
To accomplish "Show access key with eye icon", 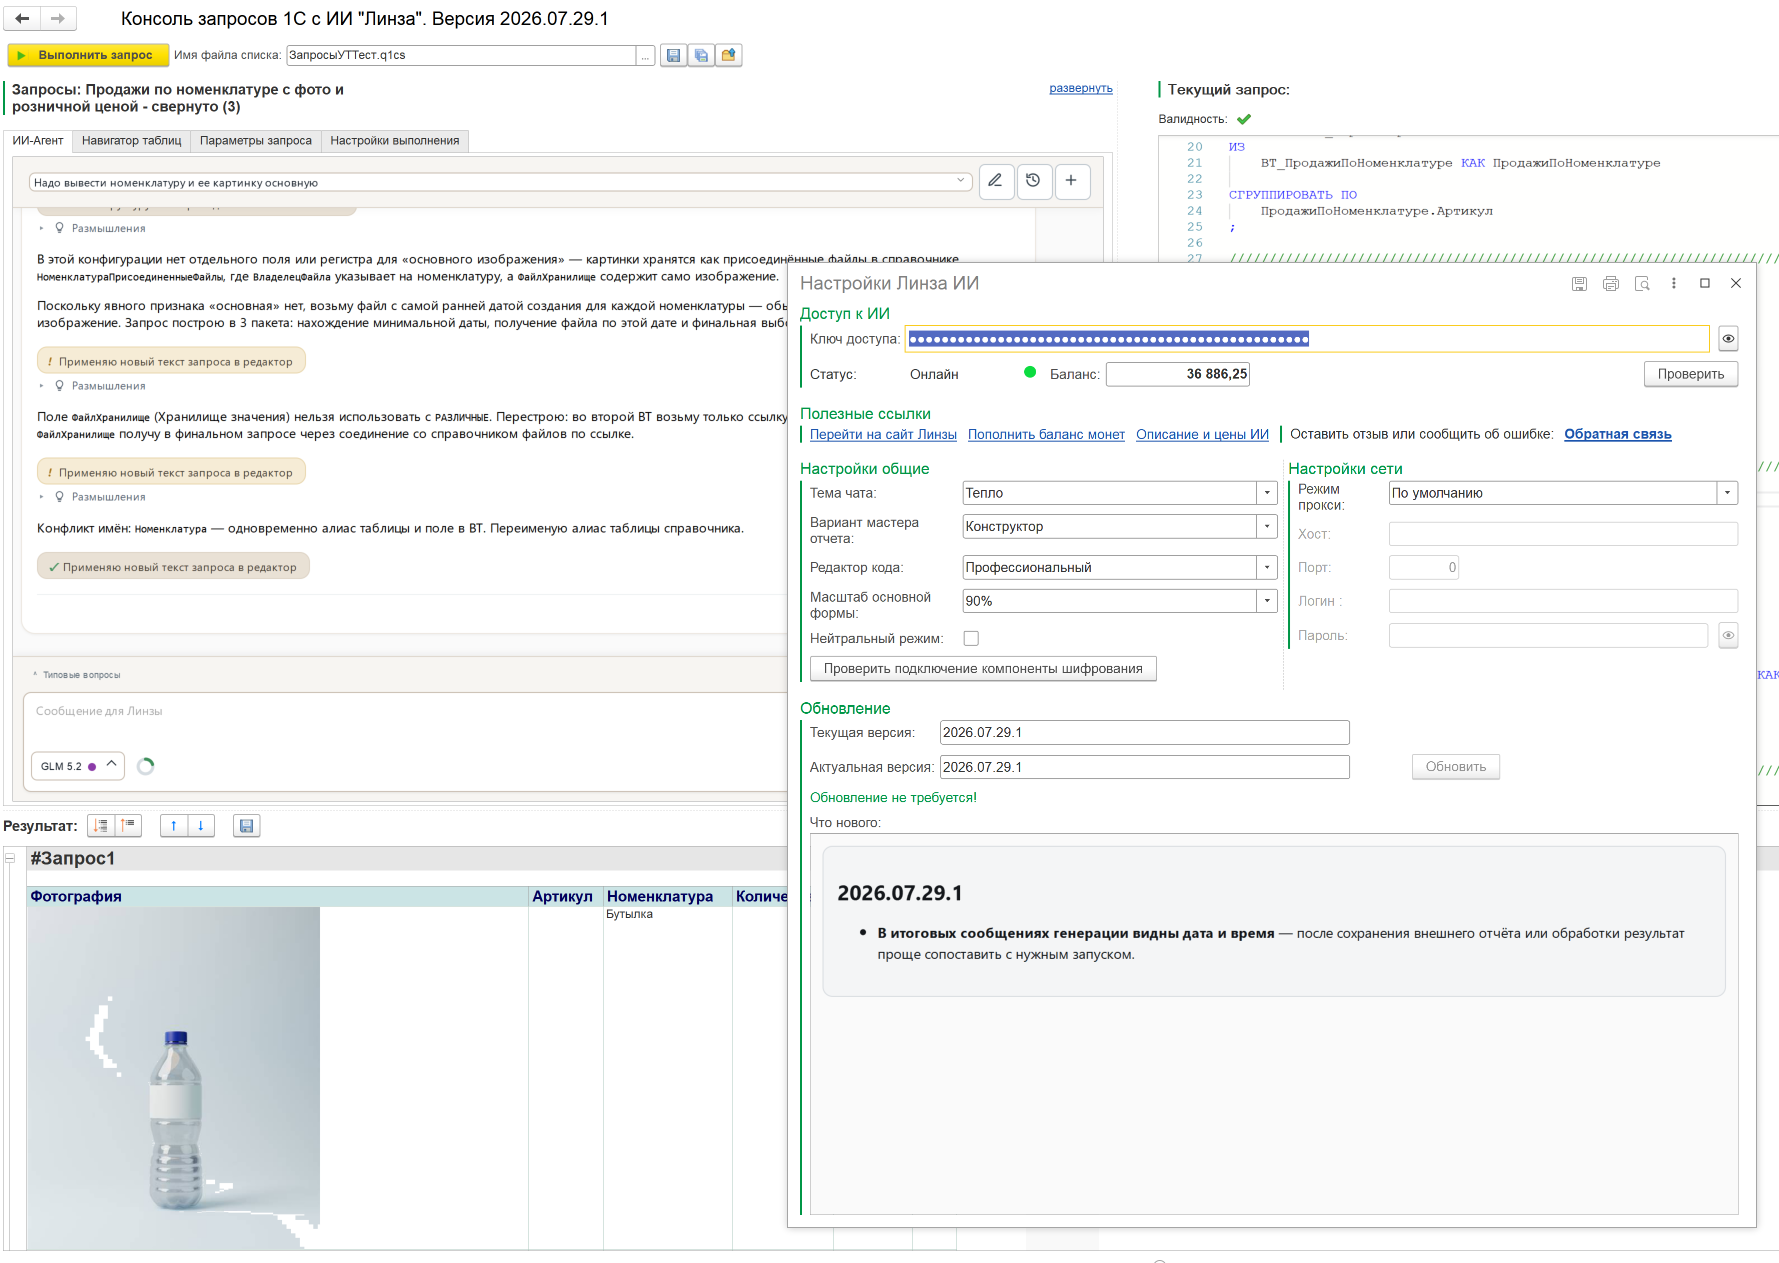I will pos(1728,339).
